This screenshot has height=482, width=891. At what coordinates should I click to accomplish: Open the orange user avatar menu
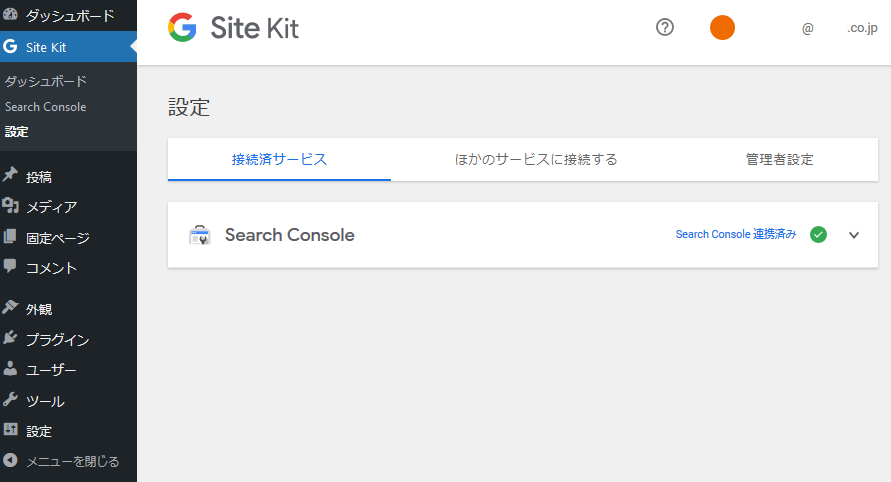[x=722, y=28]
